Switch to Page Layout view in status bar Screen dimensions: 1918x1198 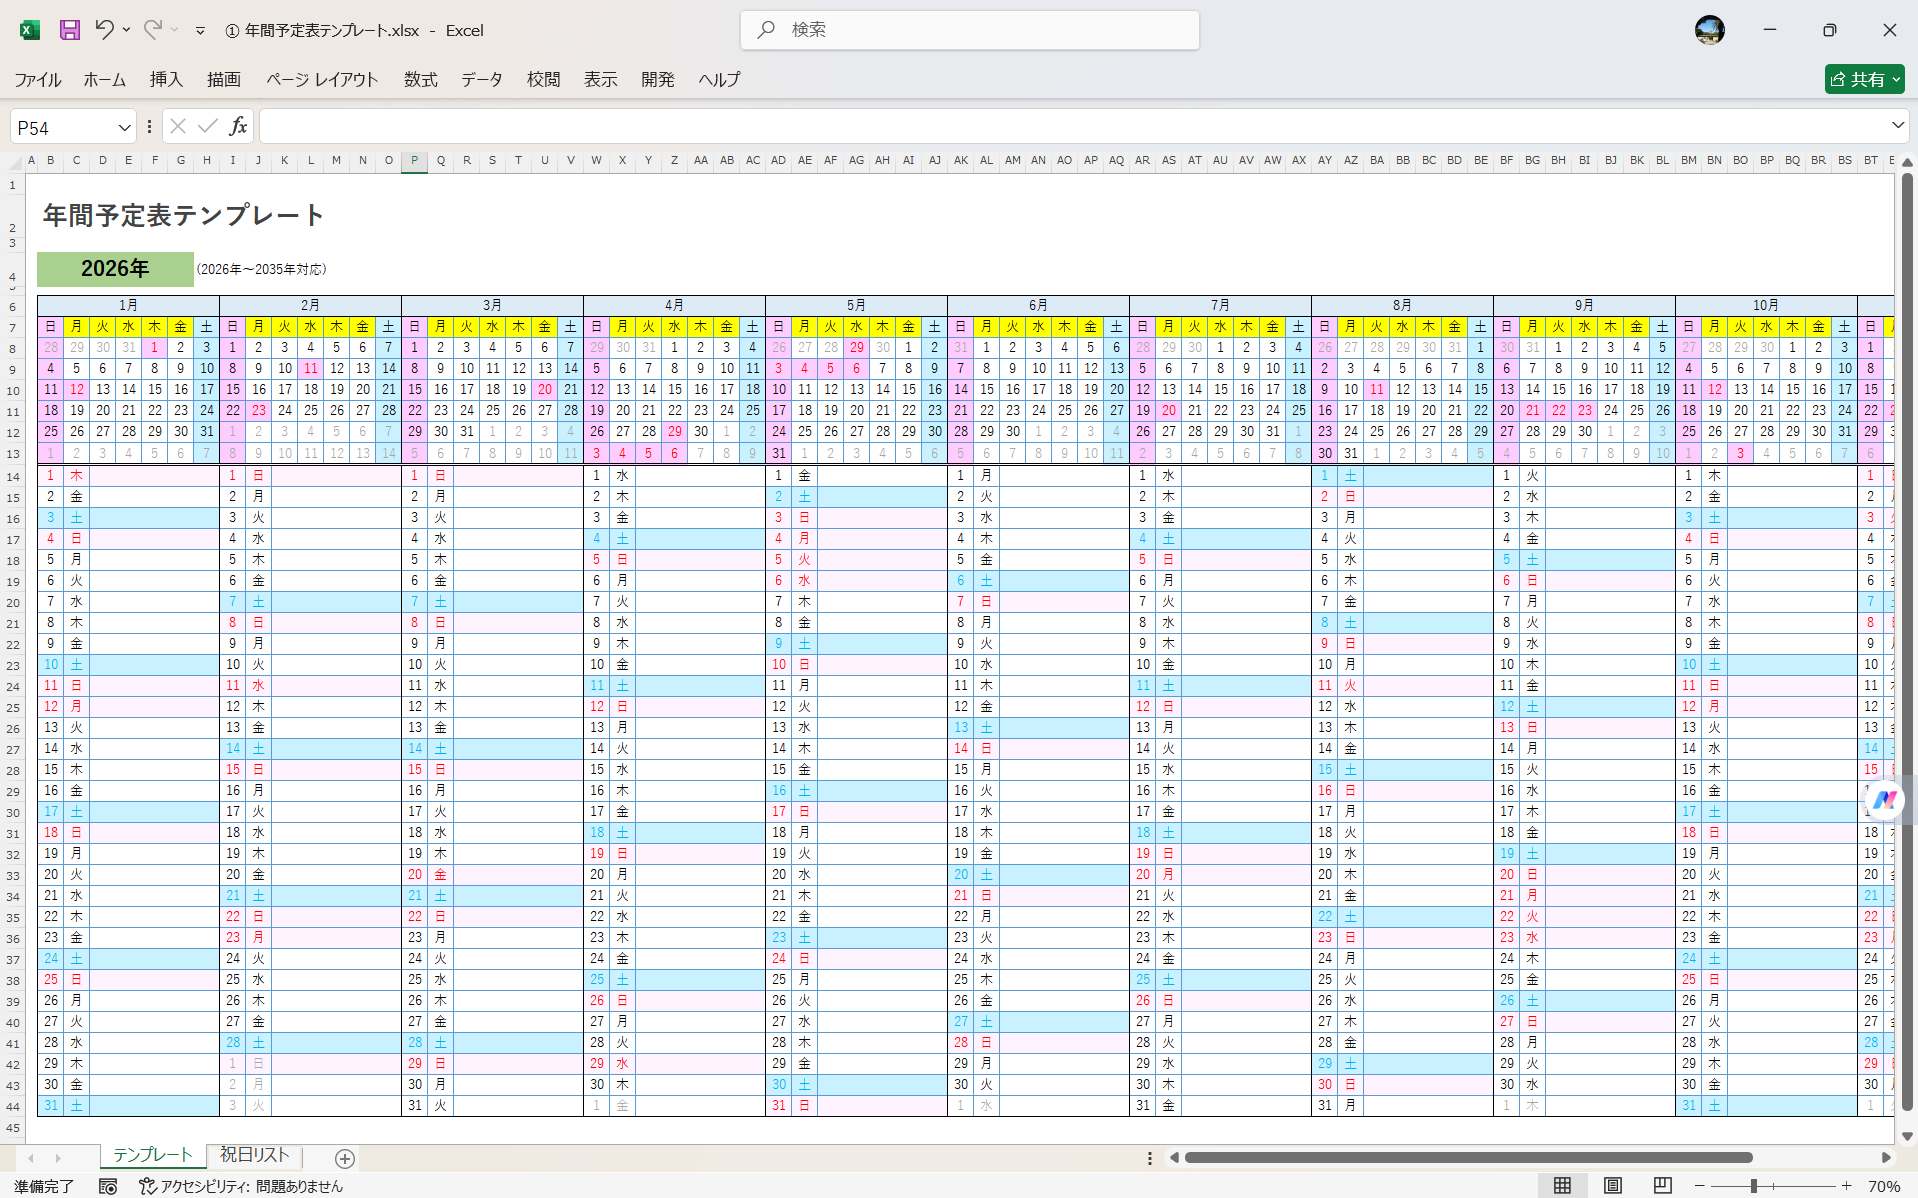(x=1611, y=1187)
